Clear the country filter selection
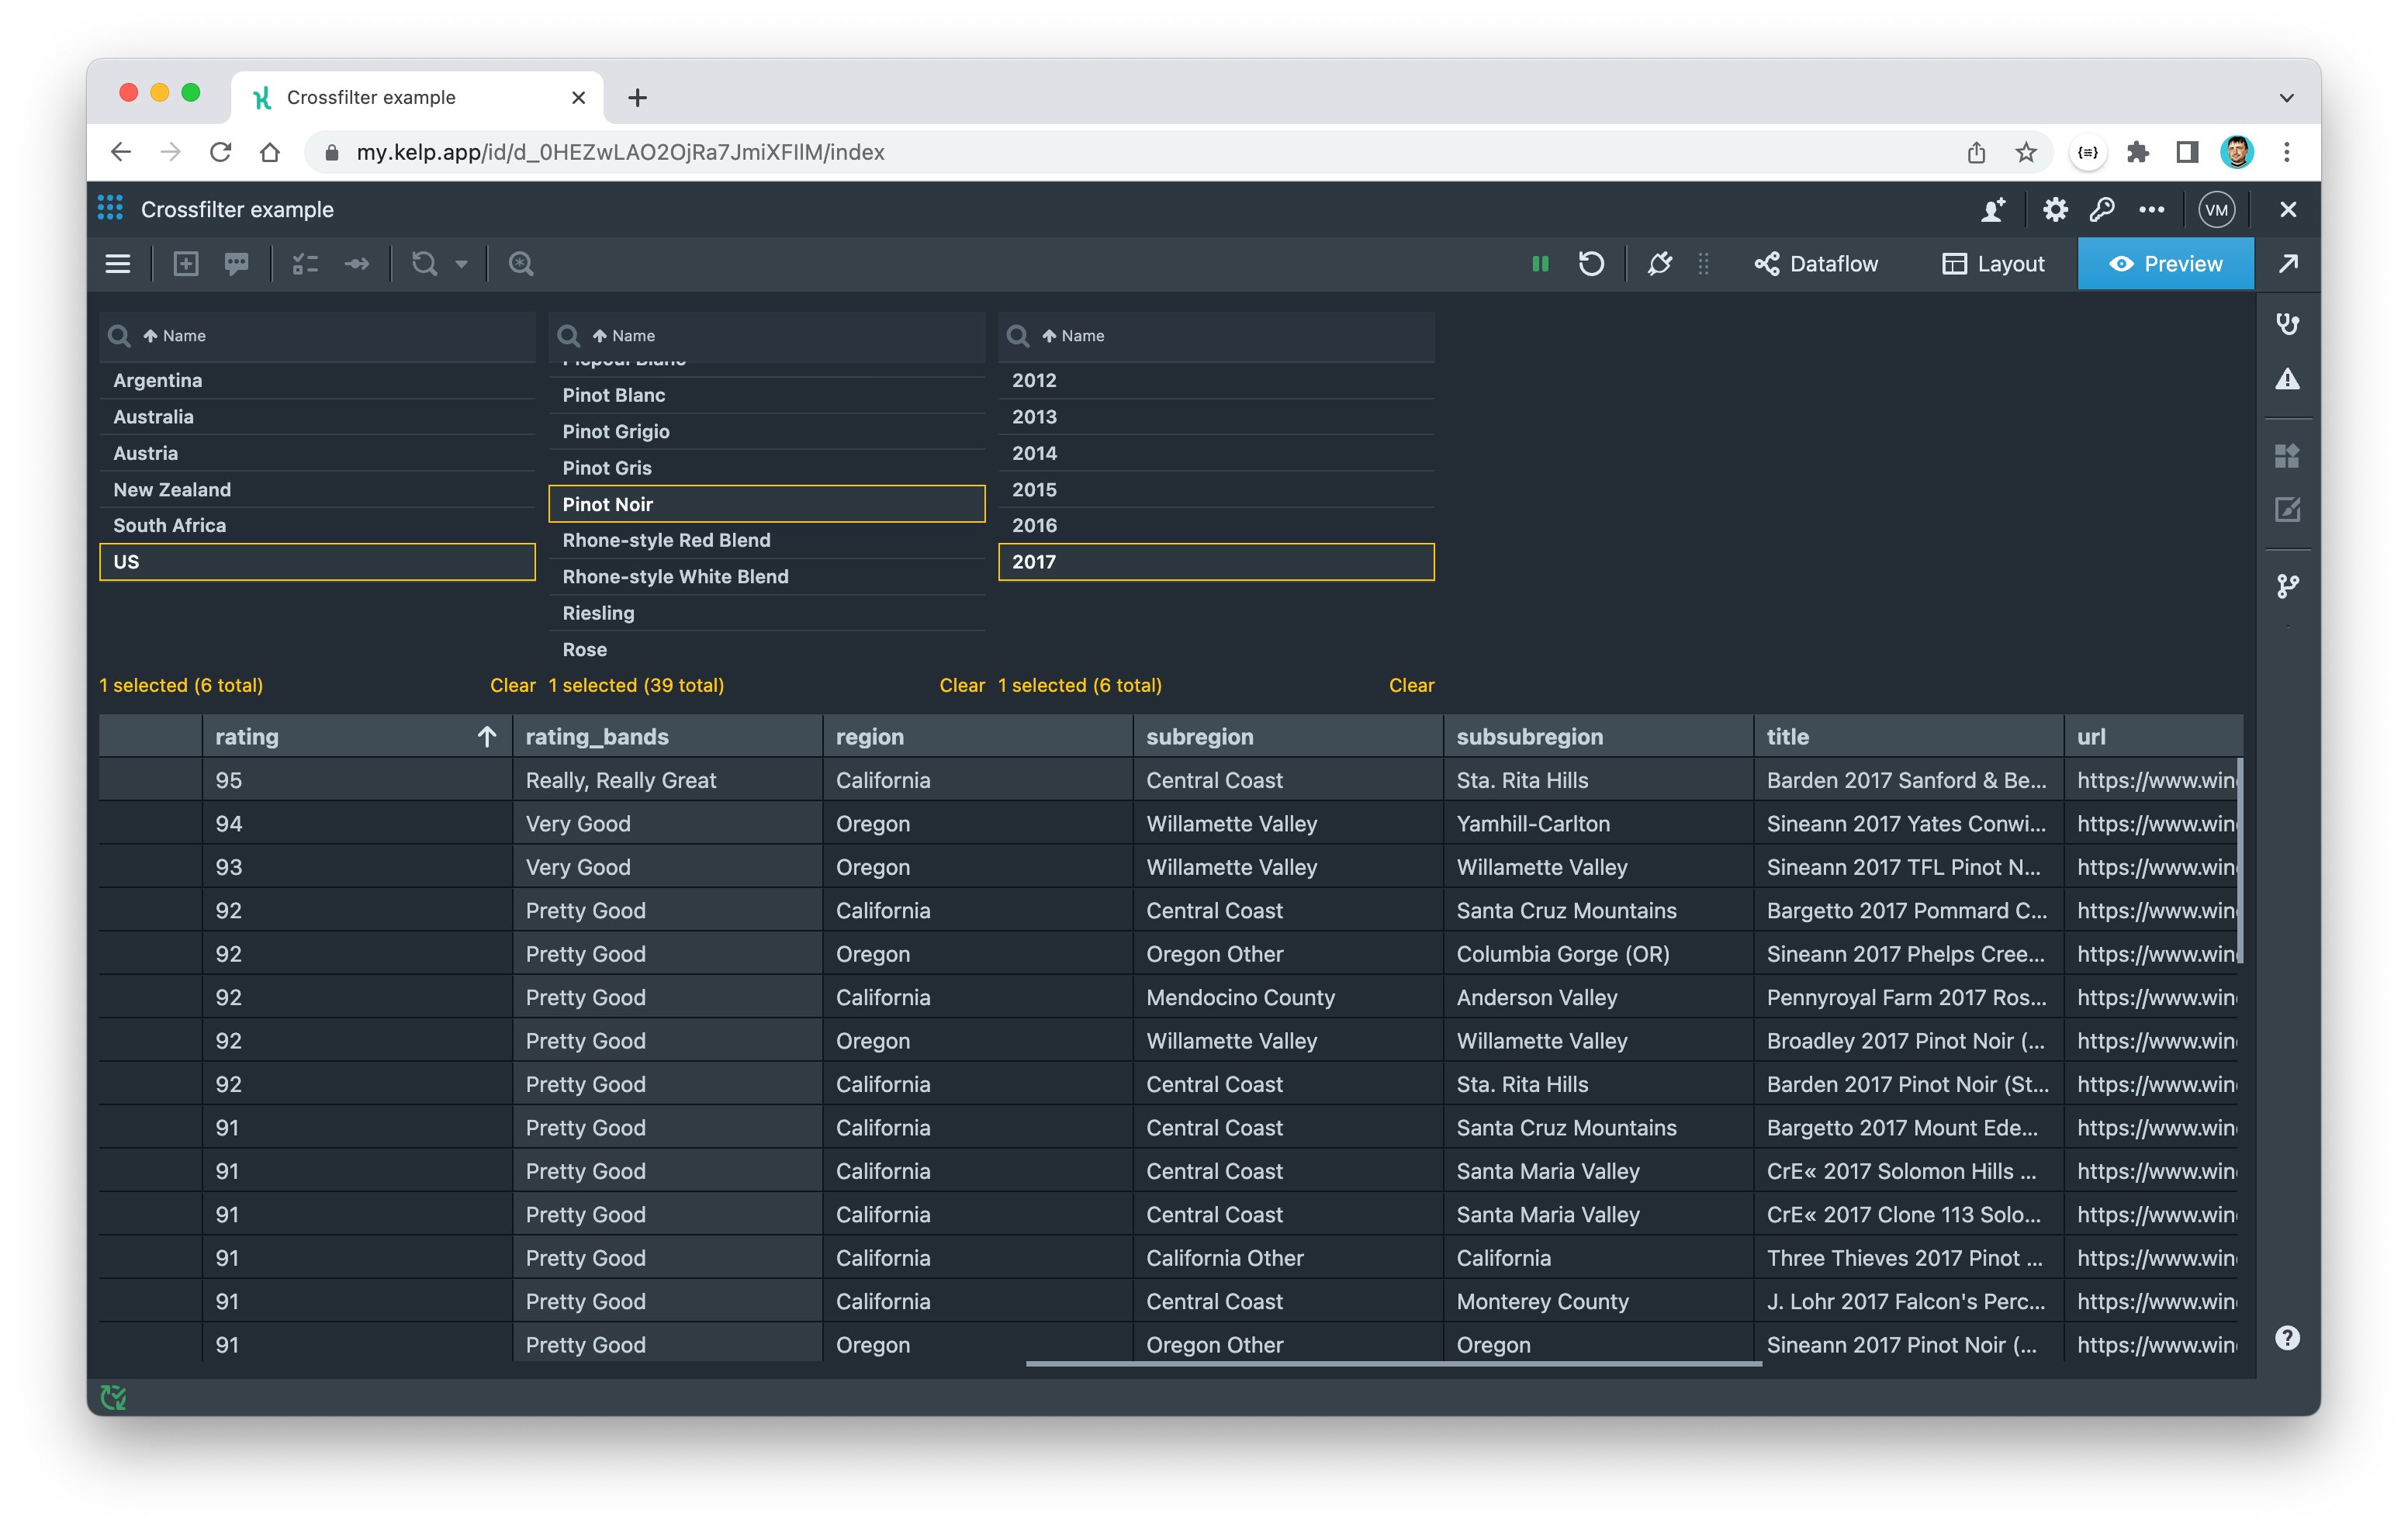 click(x=512, y=685)
